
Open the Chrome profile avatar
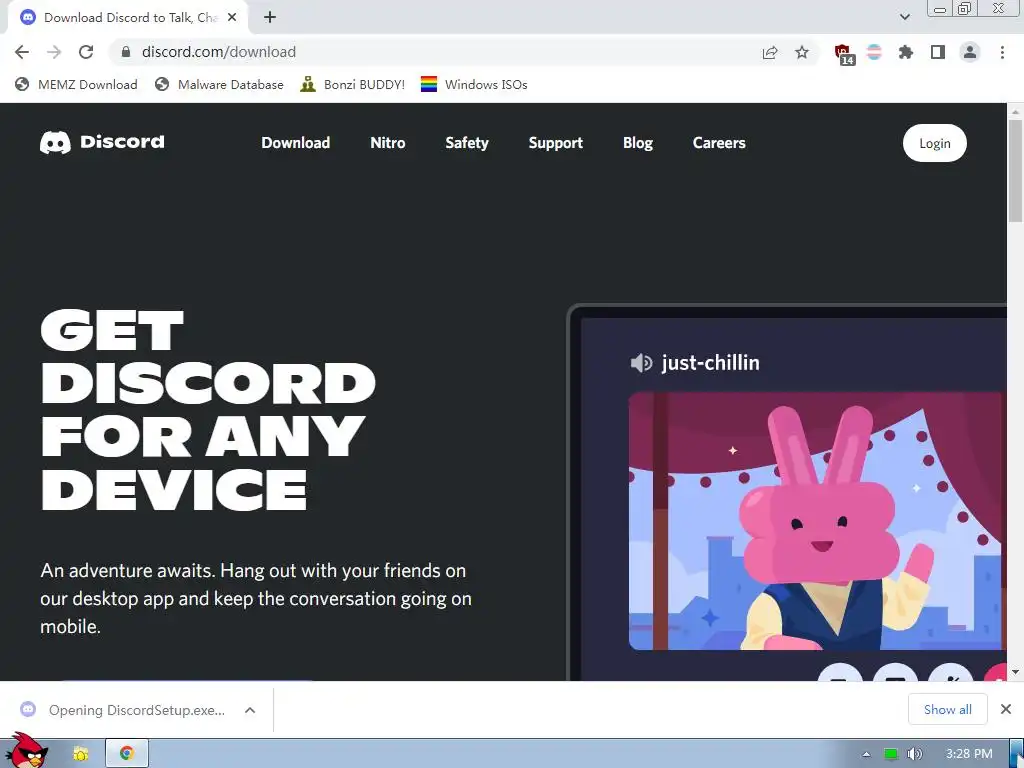[970, 52]
